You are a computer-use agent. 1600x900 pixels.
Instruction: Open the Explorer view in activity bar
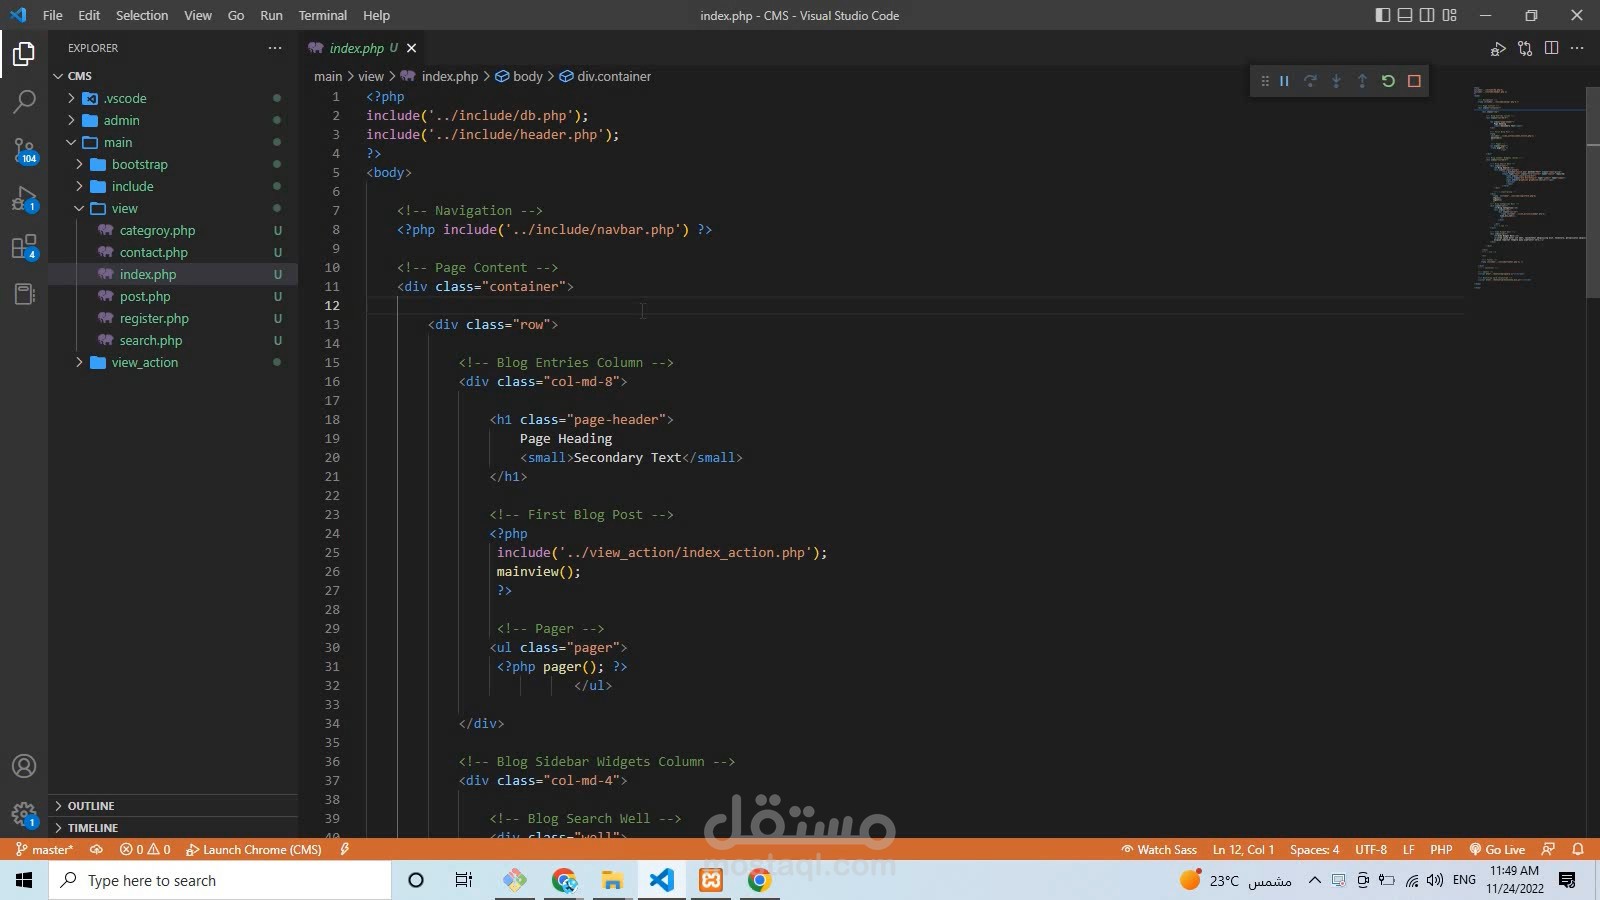coord(24,54)
